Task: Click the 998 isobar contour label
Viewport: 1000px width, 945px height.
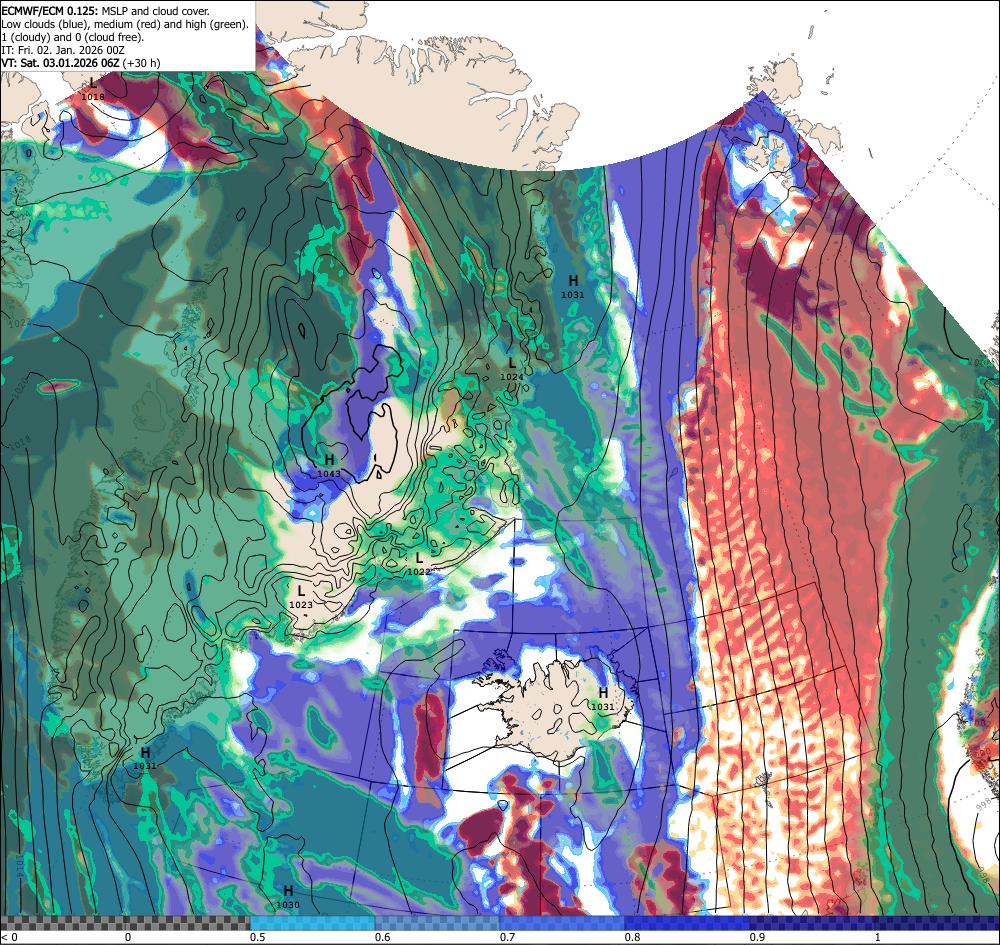Action: pos(986,805)
